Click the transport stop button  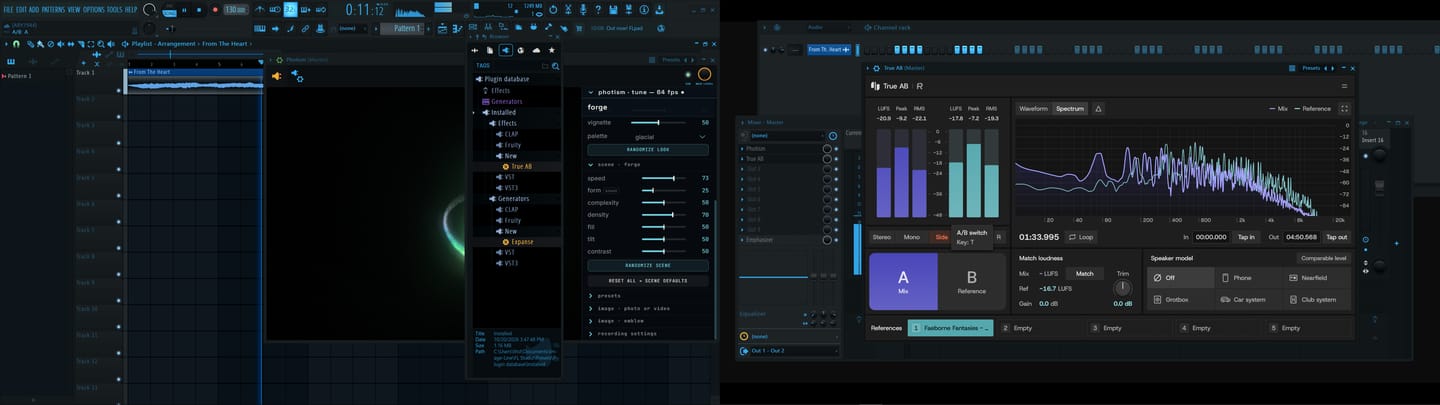click(199, 10)
